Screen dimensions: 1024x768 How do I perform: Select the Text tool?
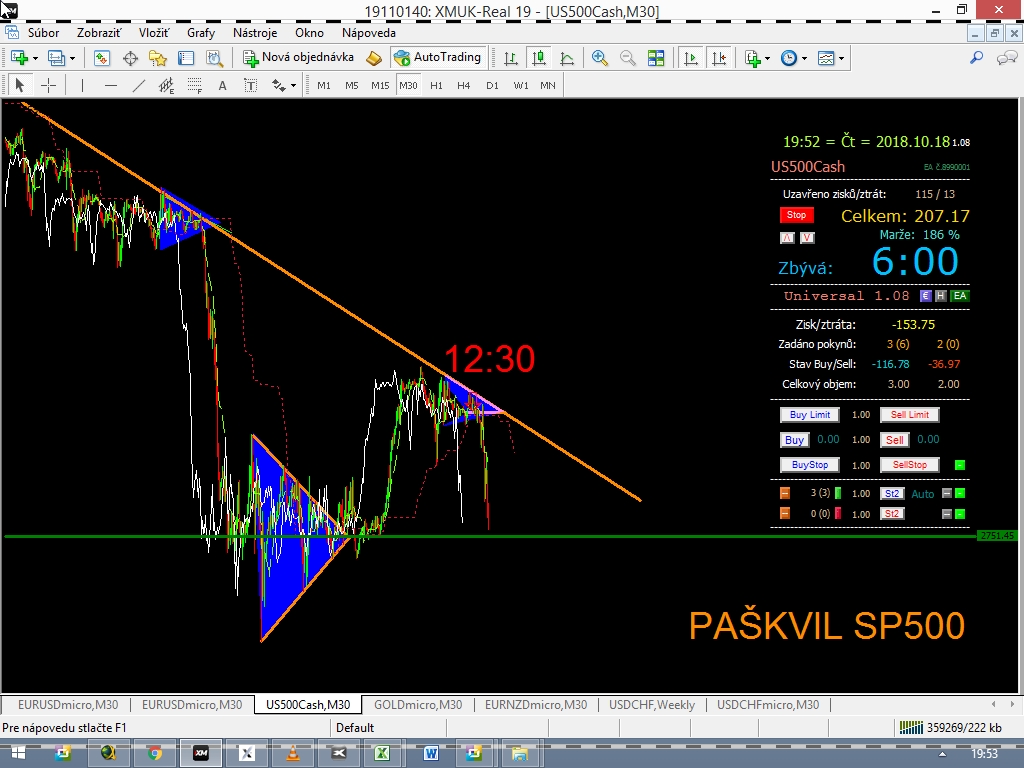[x=223, y=86]
